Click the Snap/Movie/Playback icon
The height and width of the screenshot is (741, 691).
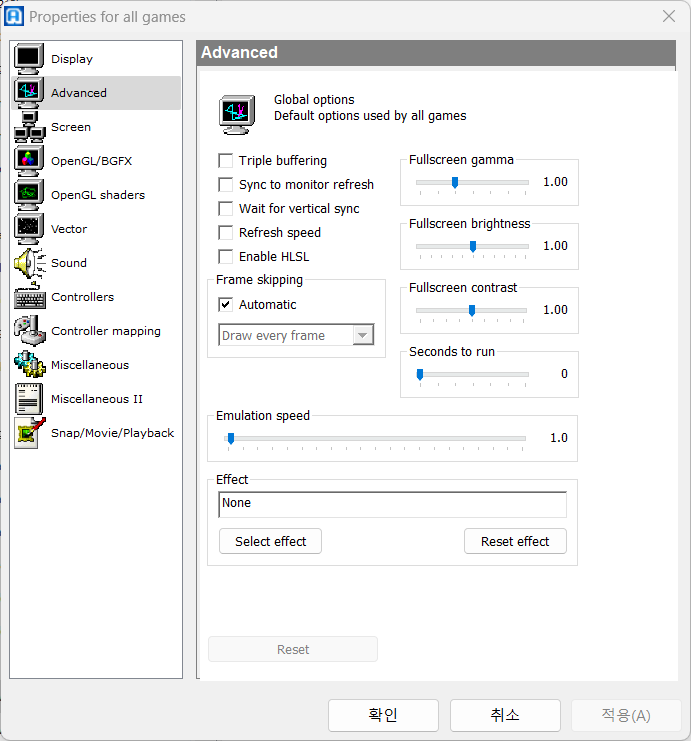[x=29, y=433]
